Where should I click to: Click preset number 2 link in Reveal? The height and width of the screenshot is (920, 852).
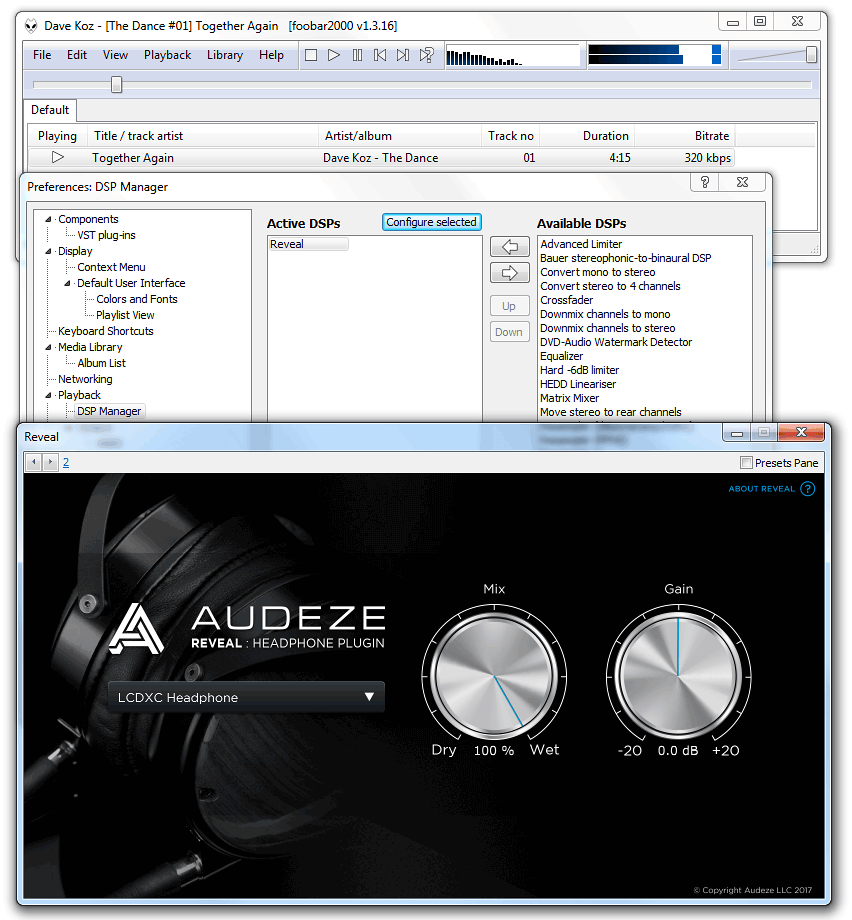click(x=66, y=462)
